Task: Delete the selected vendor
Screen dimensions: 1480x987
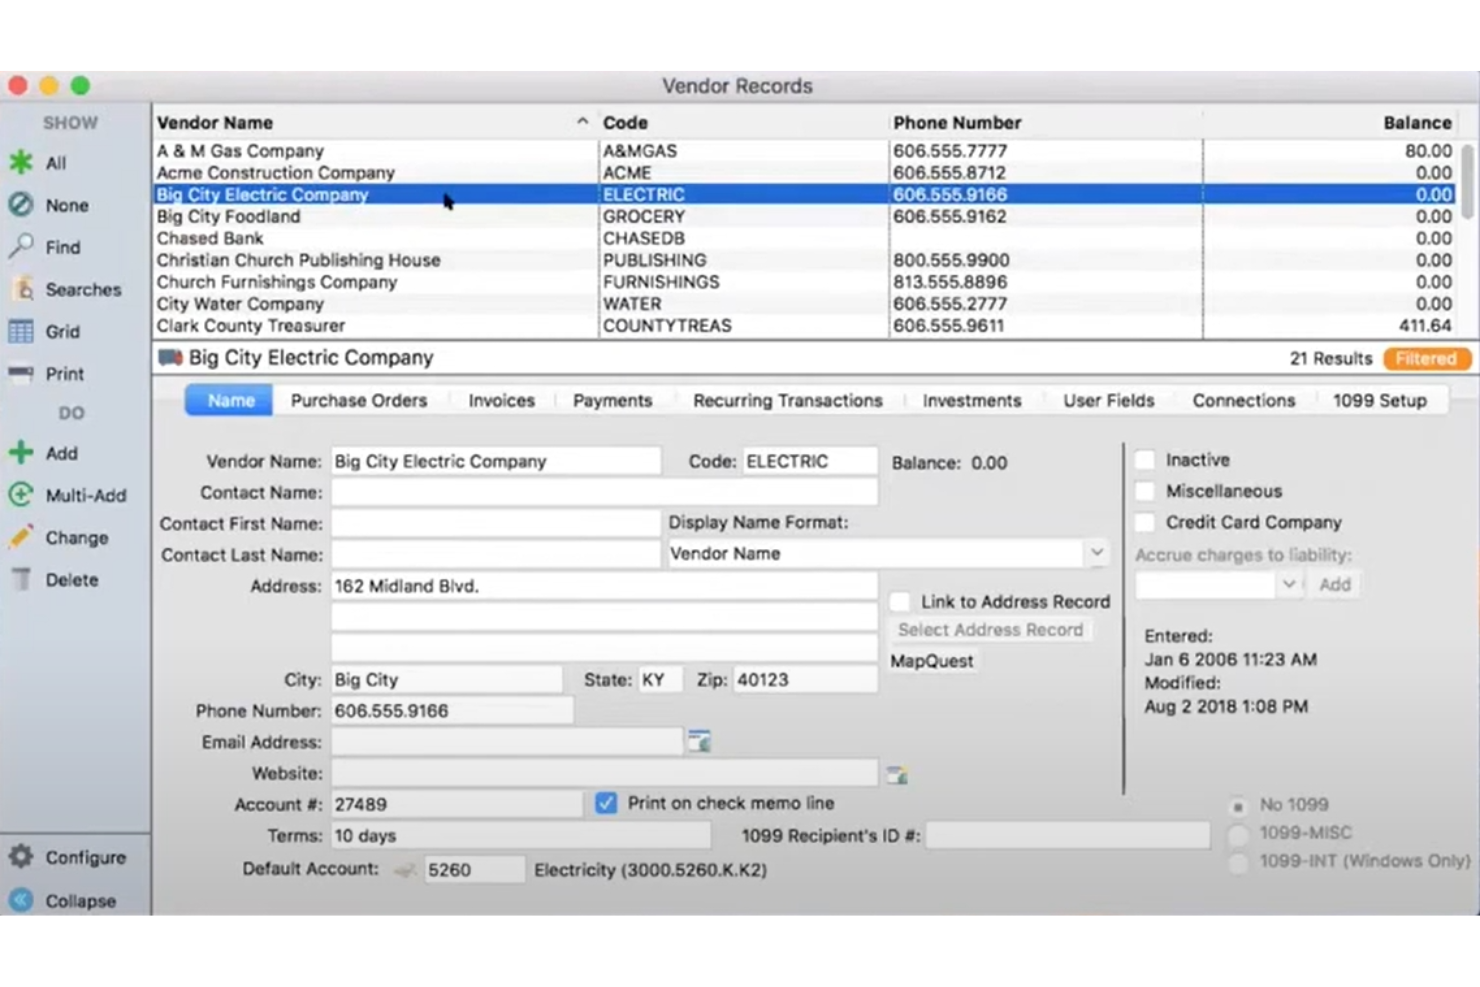Action: click(54, 579)
